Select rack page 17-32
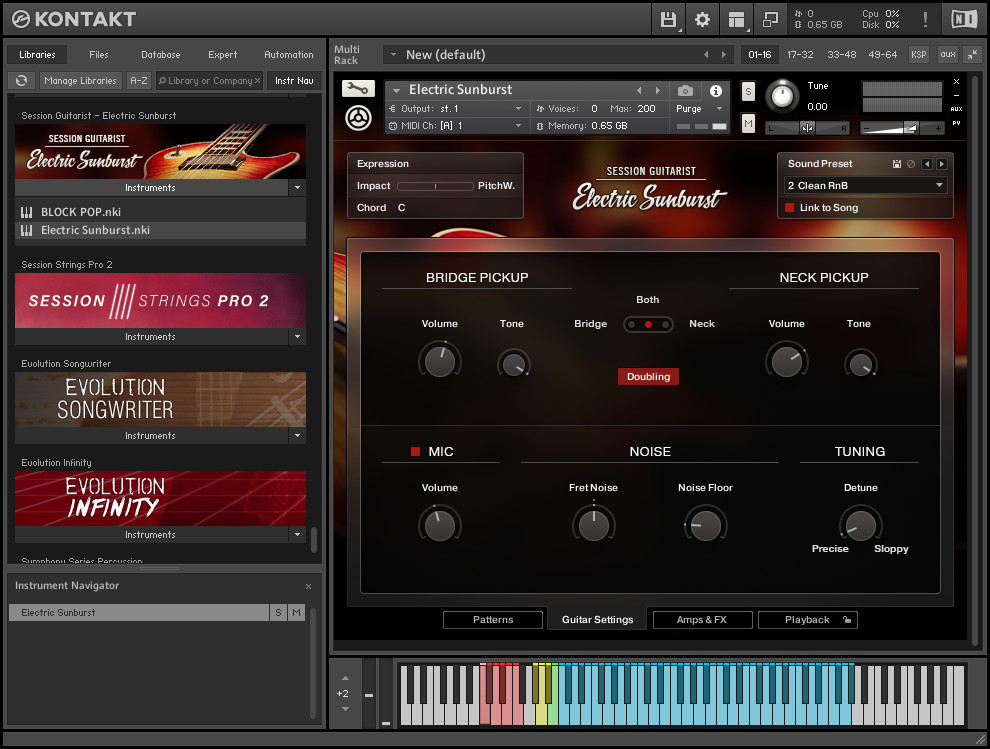This screenshot has width=990, height=749. (x=800, y=55)
